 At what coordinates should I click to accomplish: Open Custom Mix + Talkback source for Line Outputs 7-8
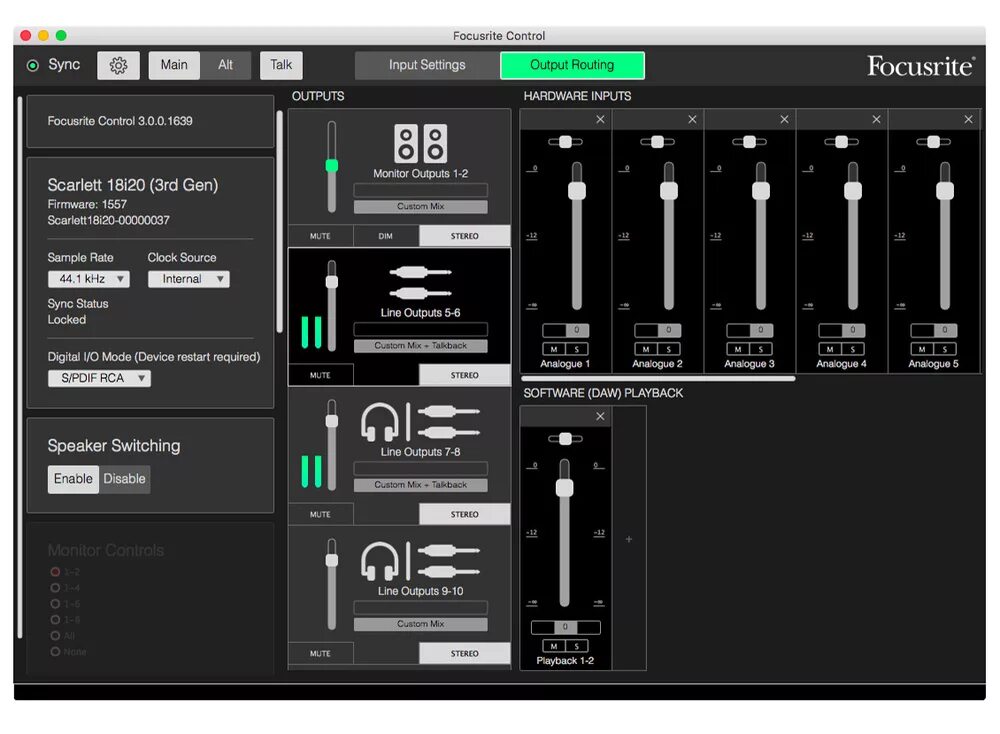click(420, 485)
